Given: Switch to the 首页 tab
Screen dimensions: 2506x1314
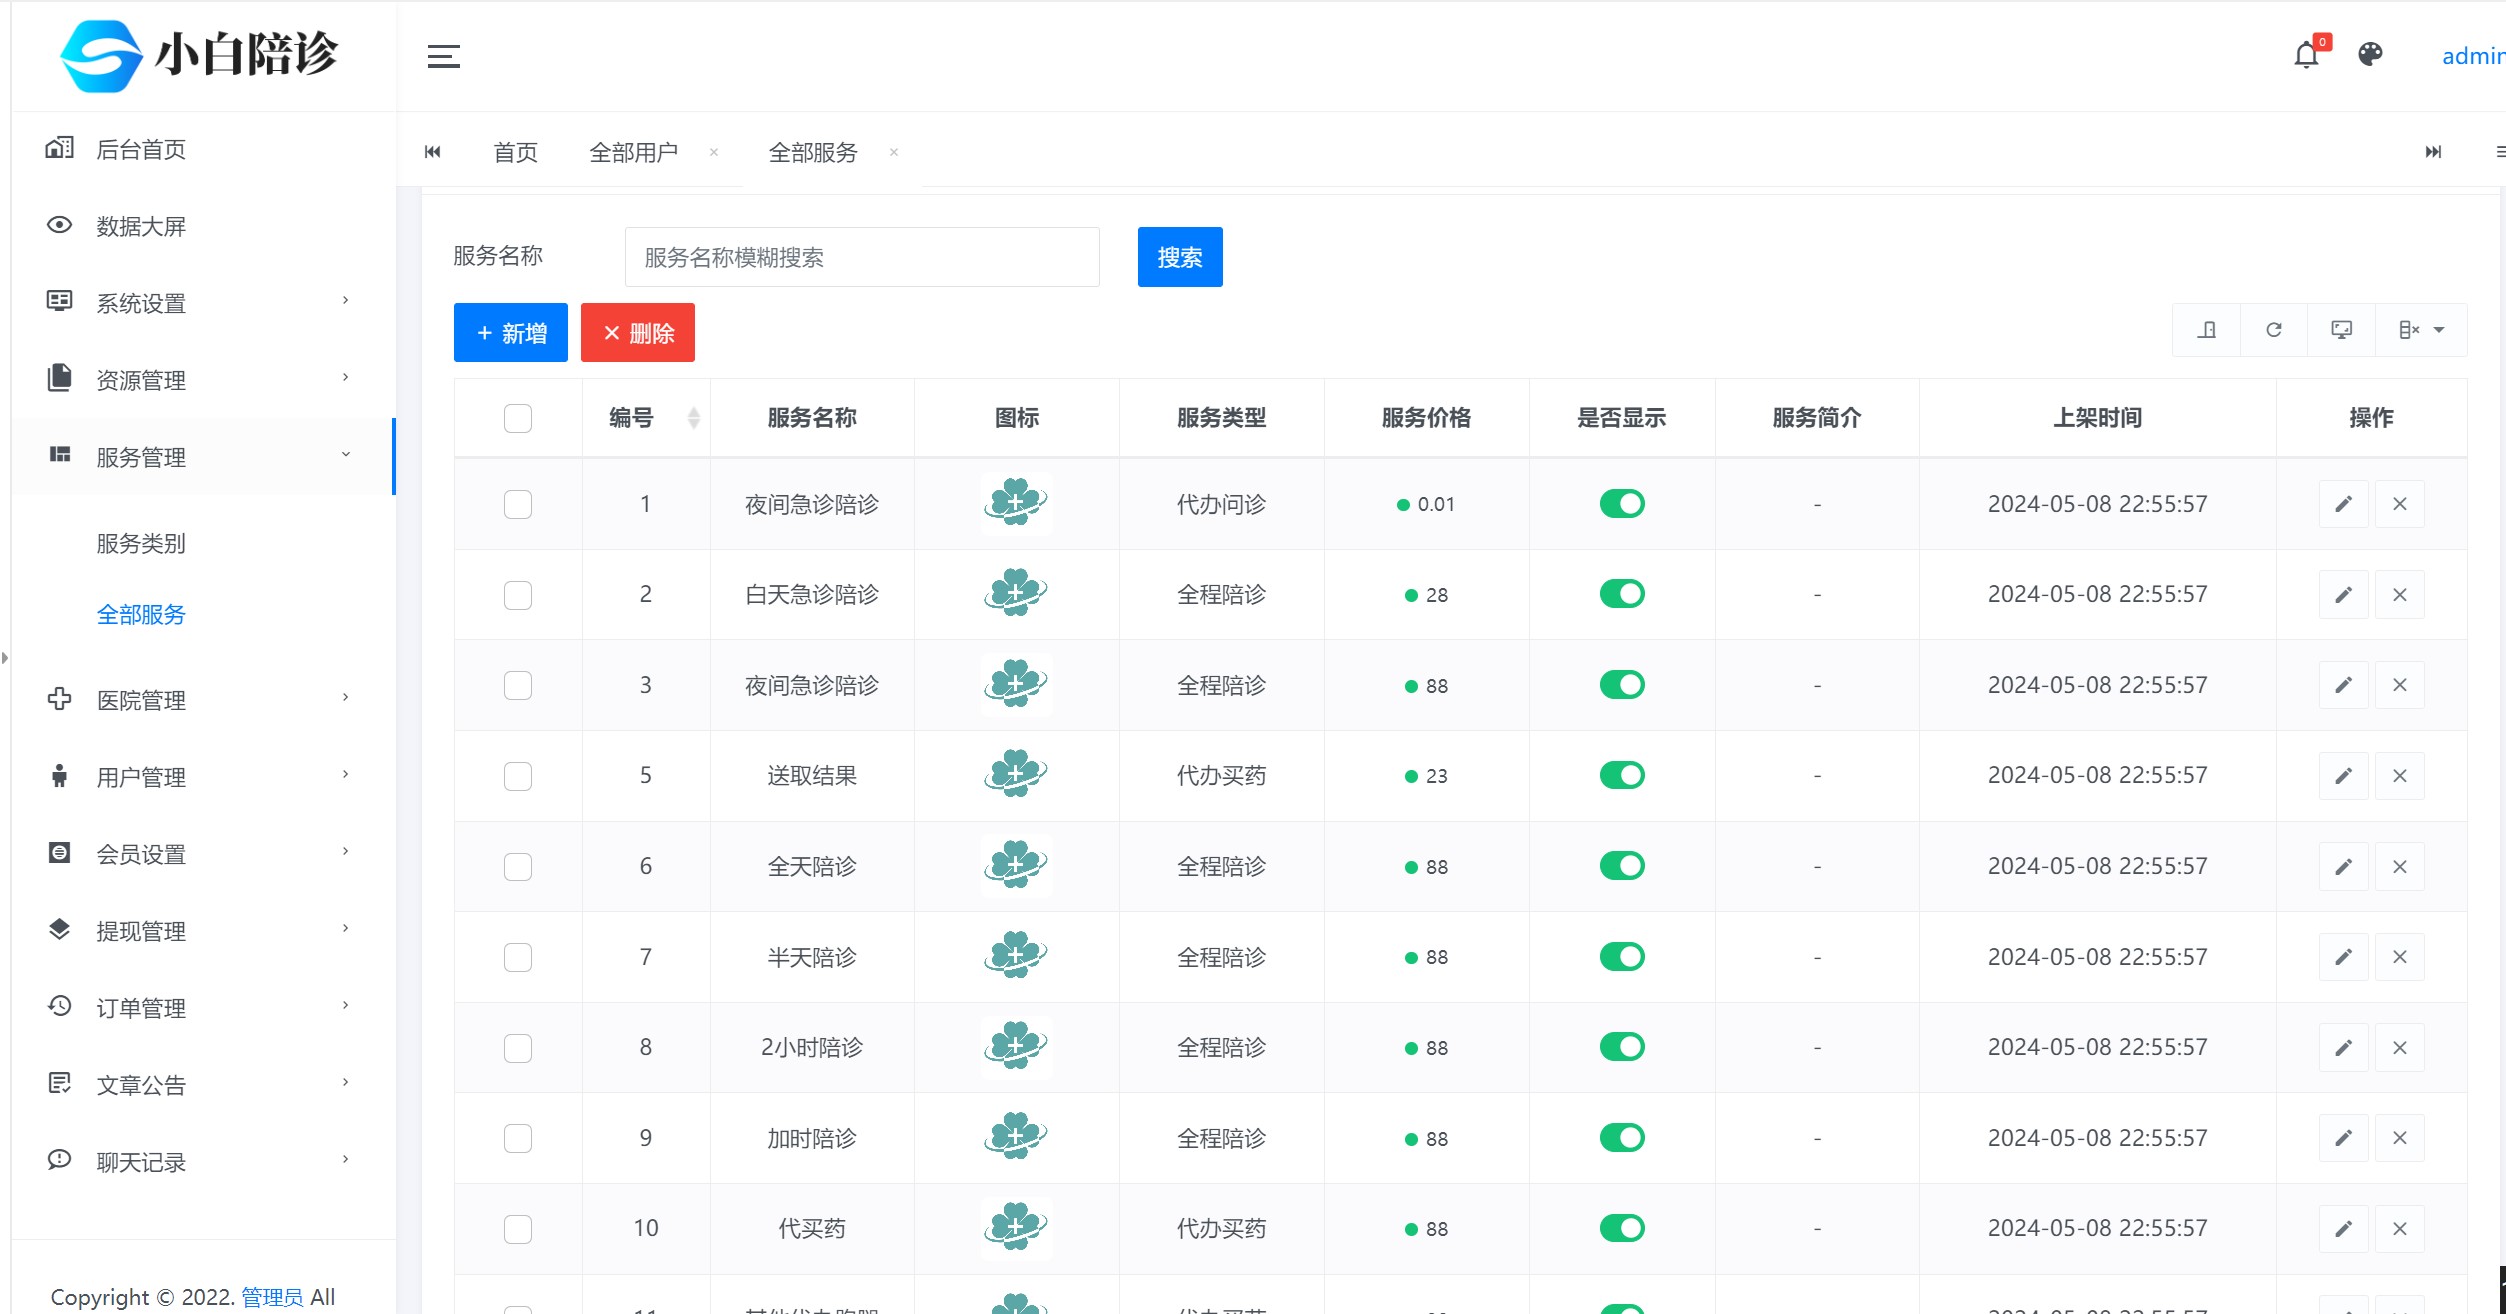Looking at the screenshot, I should click(516, 152).
